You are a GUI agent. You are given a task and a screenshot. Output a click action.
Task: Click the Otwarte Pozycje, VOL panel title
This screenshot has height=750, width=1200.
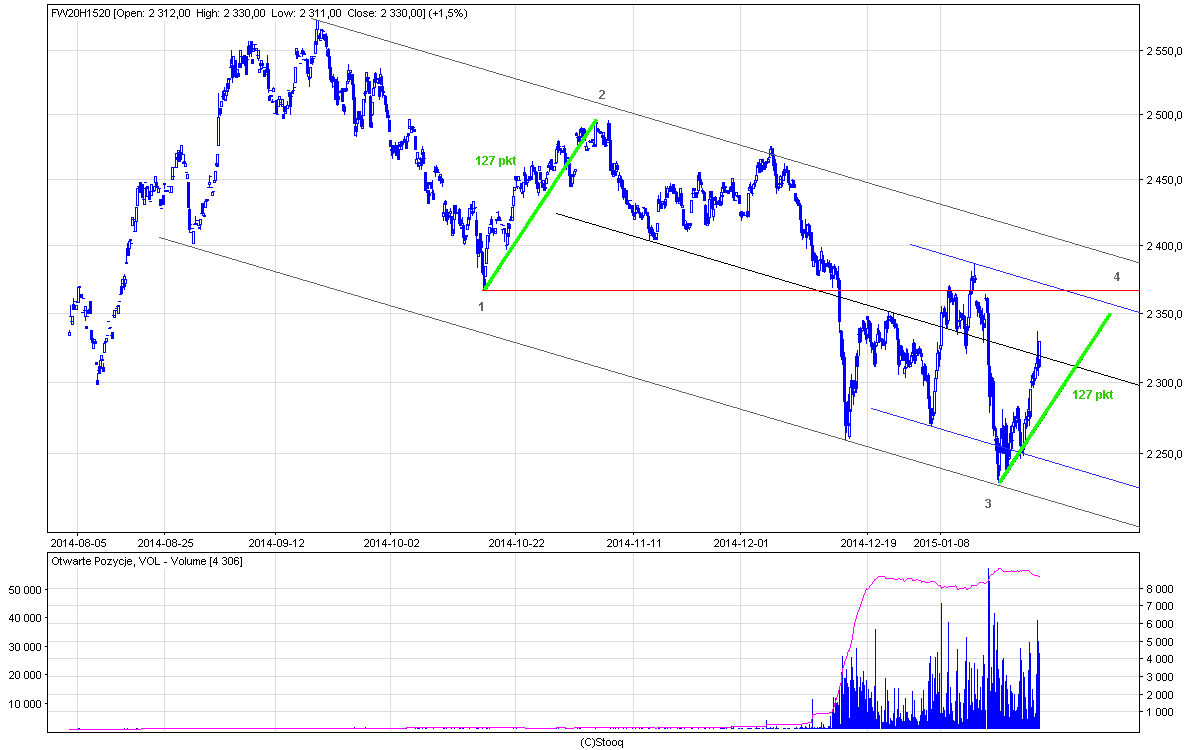click(146, 562)
